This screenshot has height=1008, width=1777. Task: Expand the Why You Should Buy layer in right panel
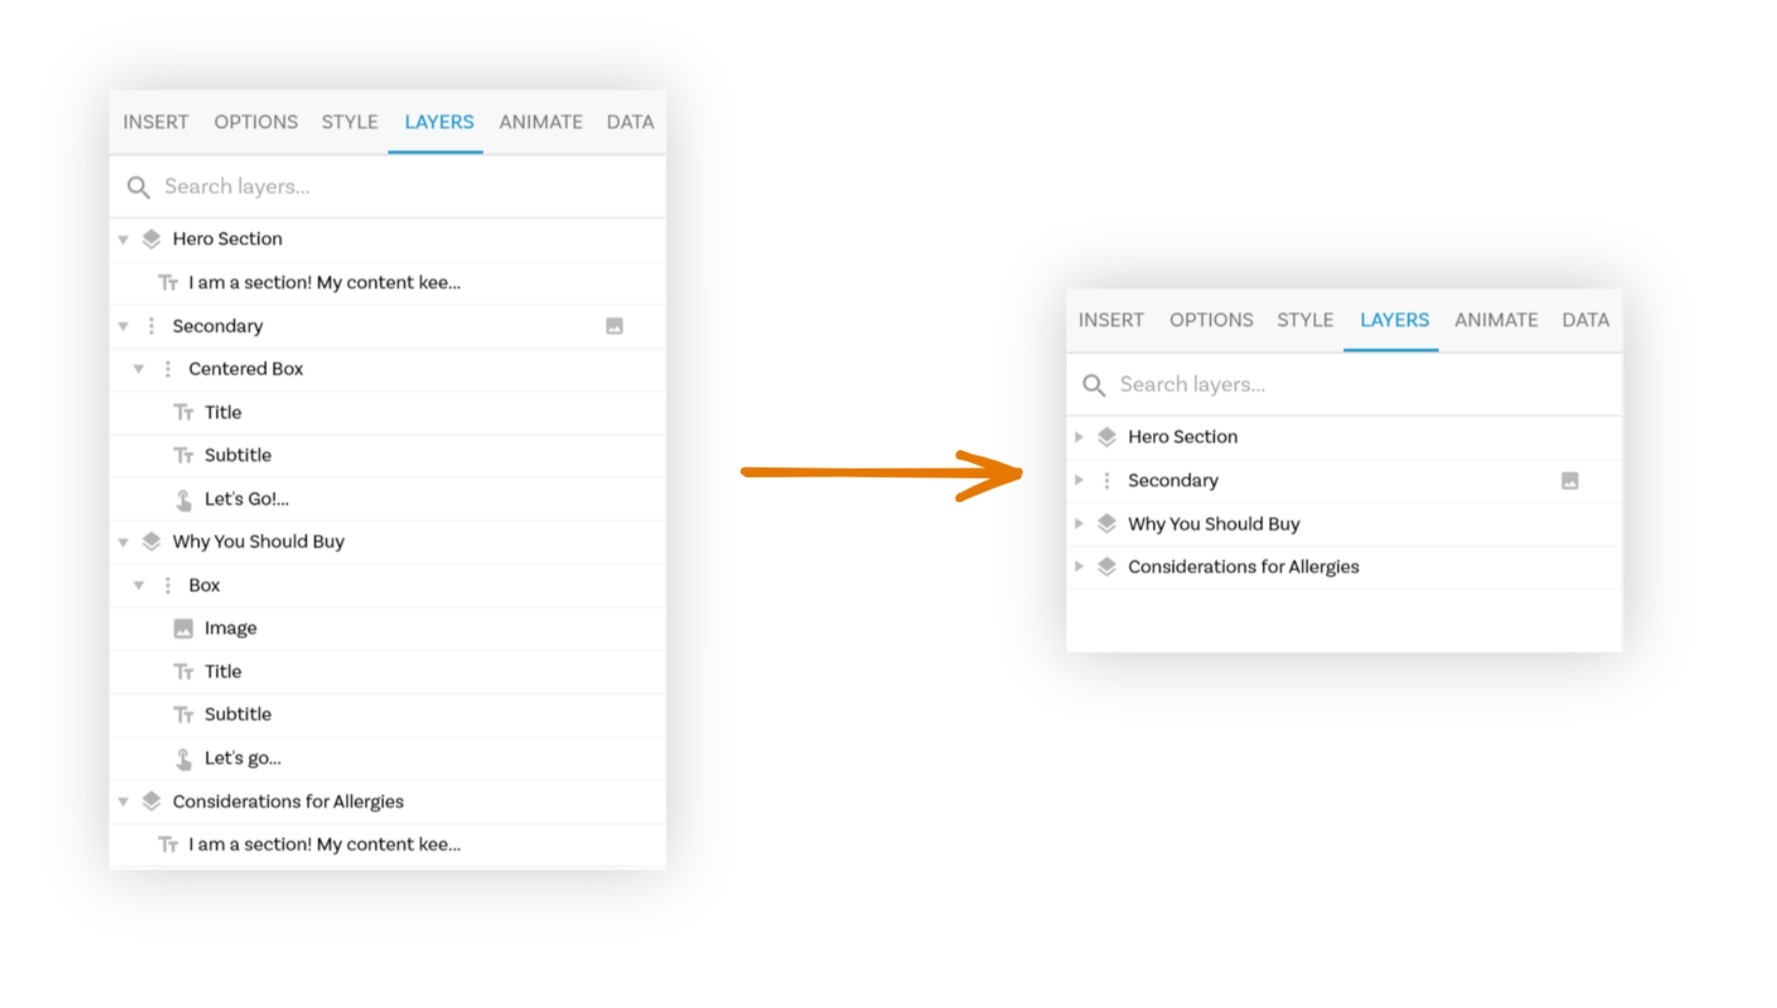tap(1079, 524)
